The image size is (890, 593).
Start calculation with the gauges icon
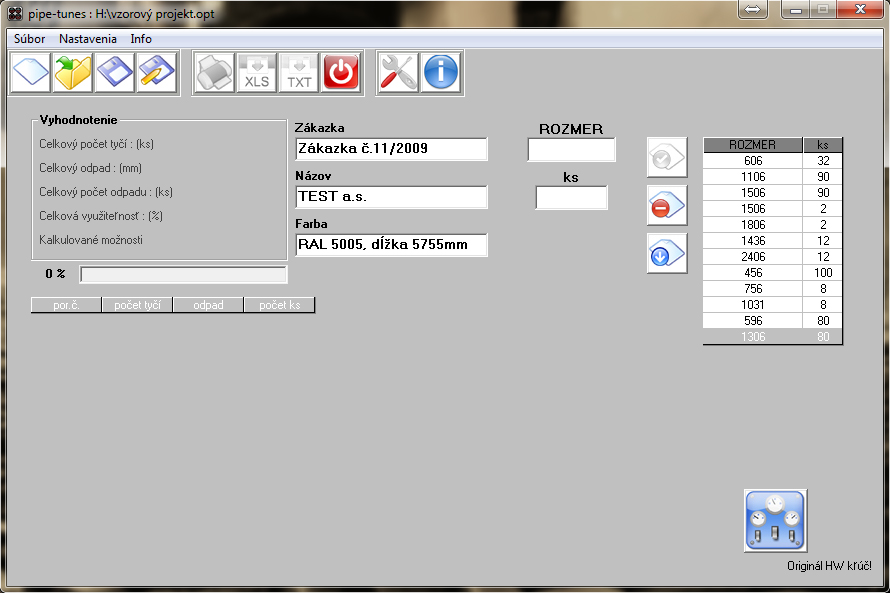[x=775, y=520]
